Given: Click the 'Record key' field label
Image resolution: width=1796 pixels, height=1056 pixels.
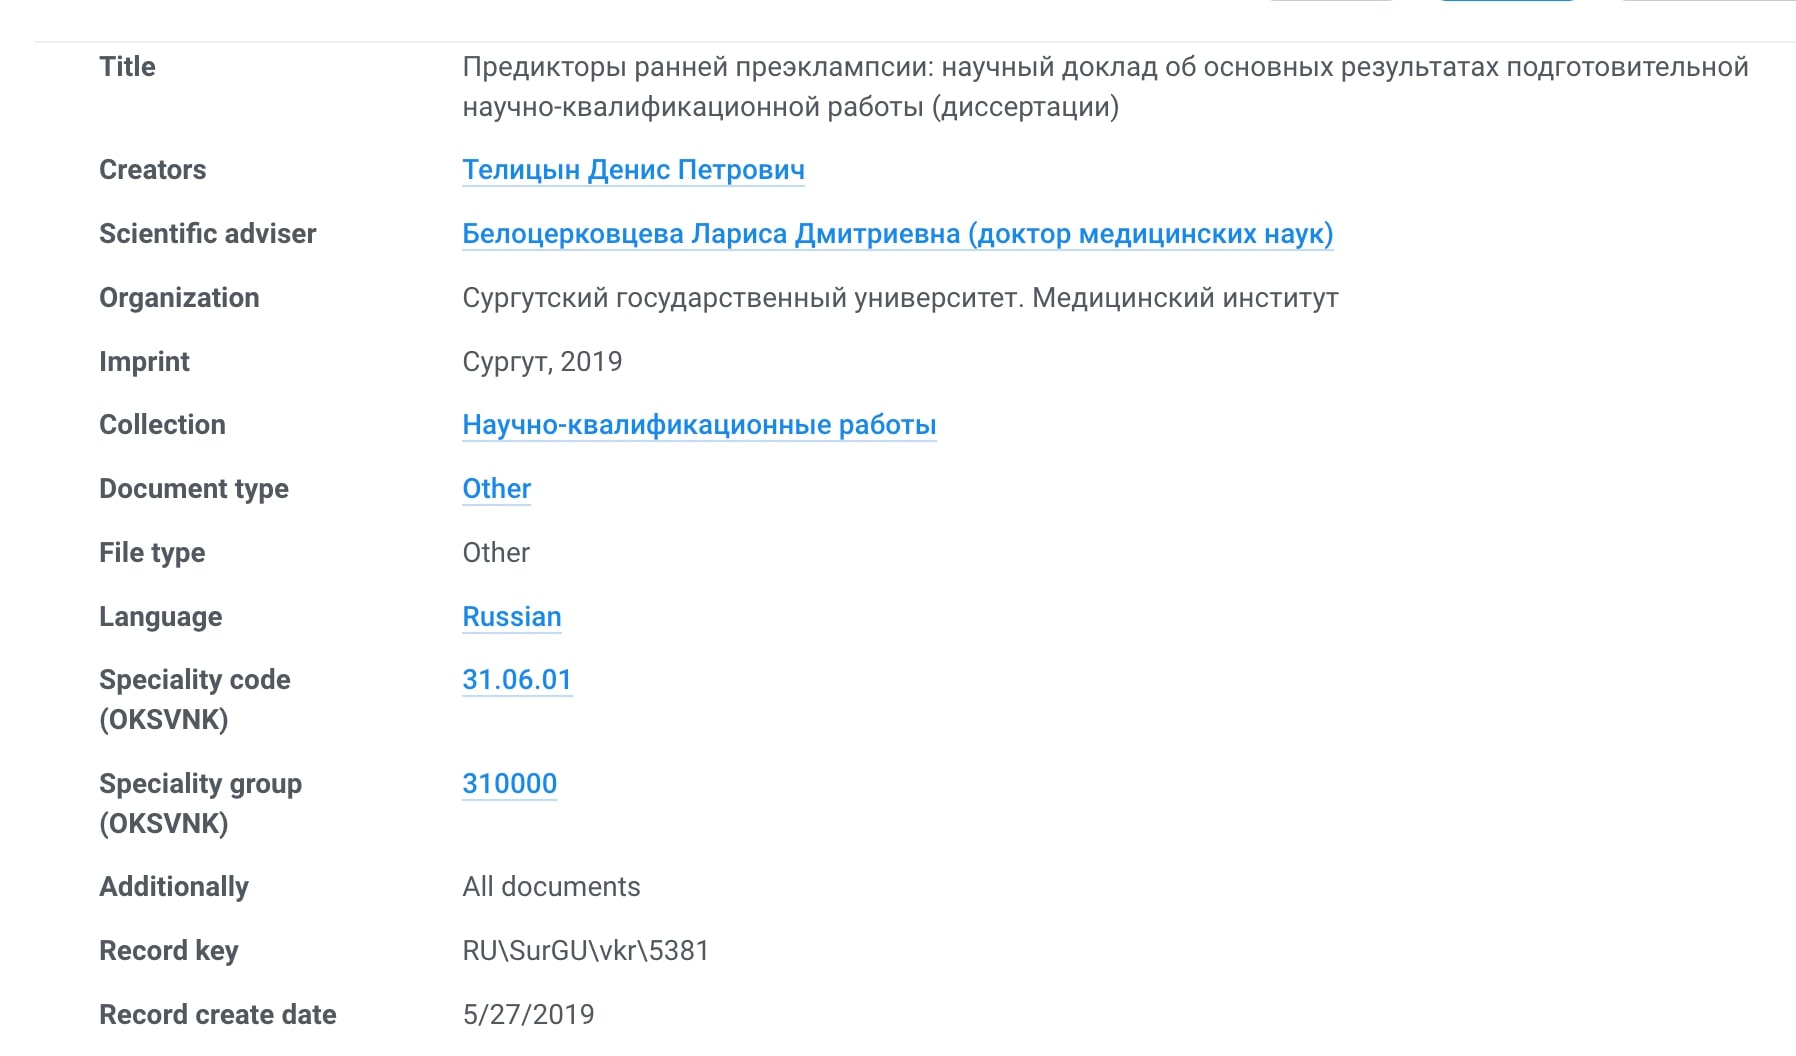Looking at the screenshot, I should point(168,951).
